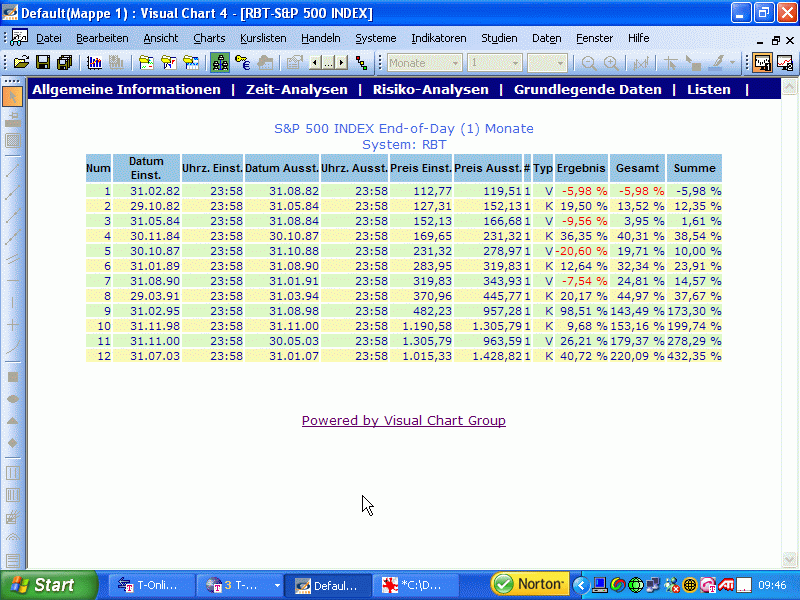Select the pointer arrow tool in left sidebar
The width and height of the screenshot is (800, 600).
[13, 97]
